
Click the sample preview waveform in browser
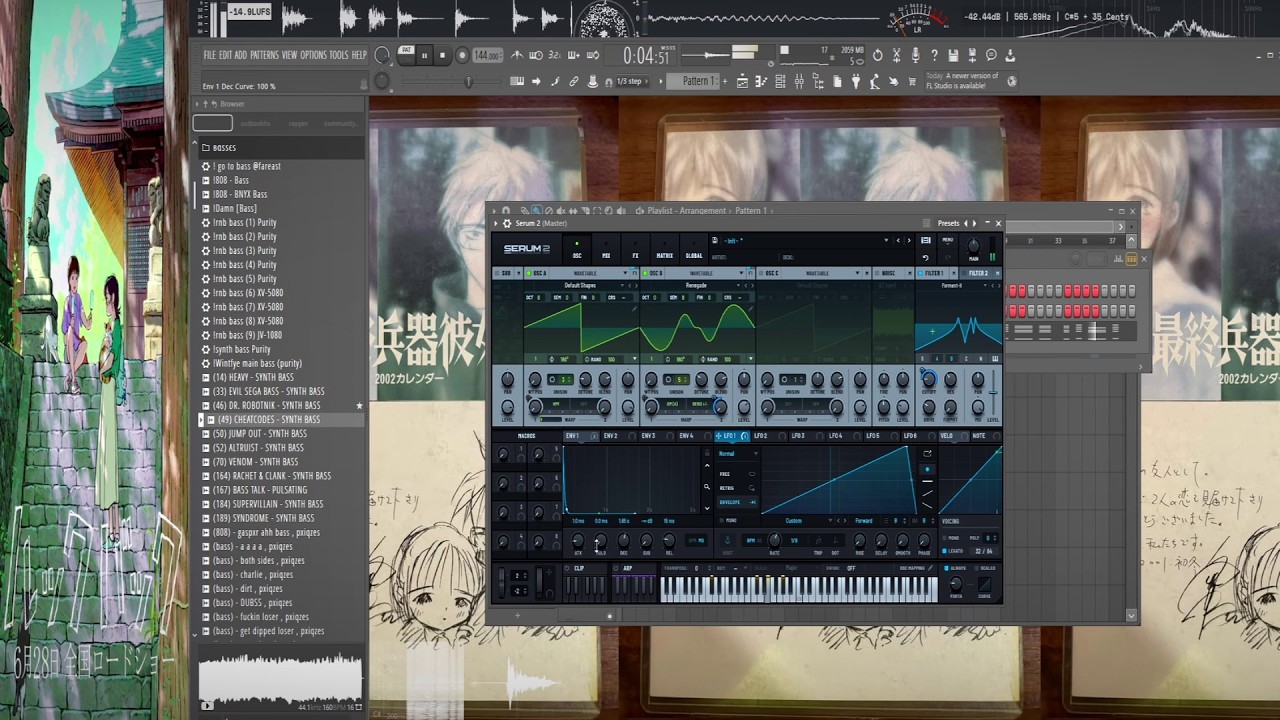(x=281, y=680)
